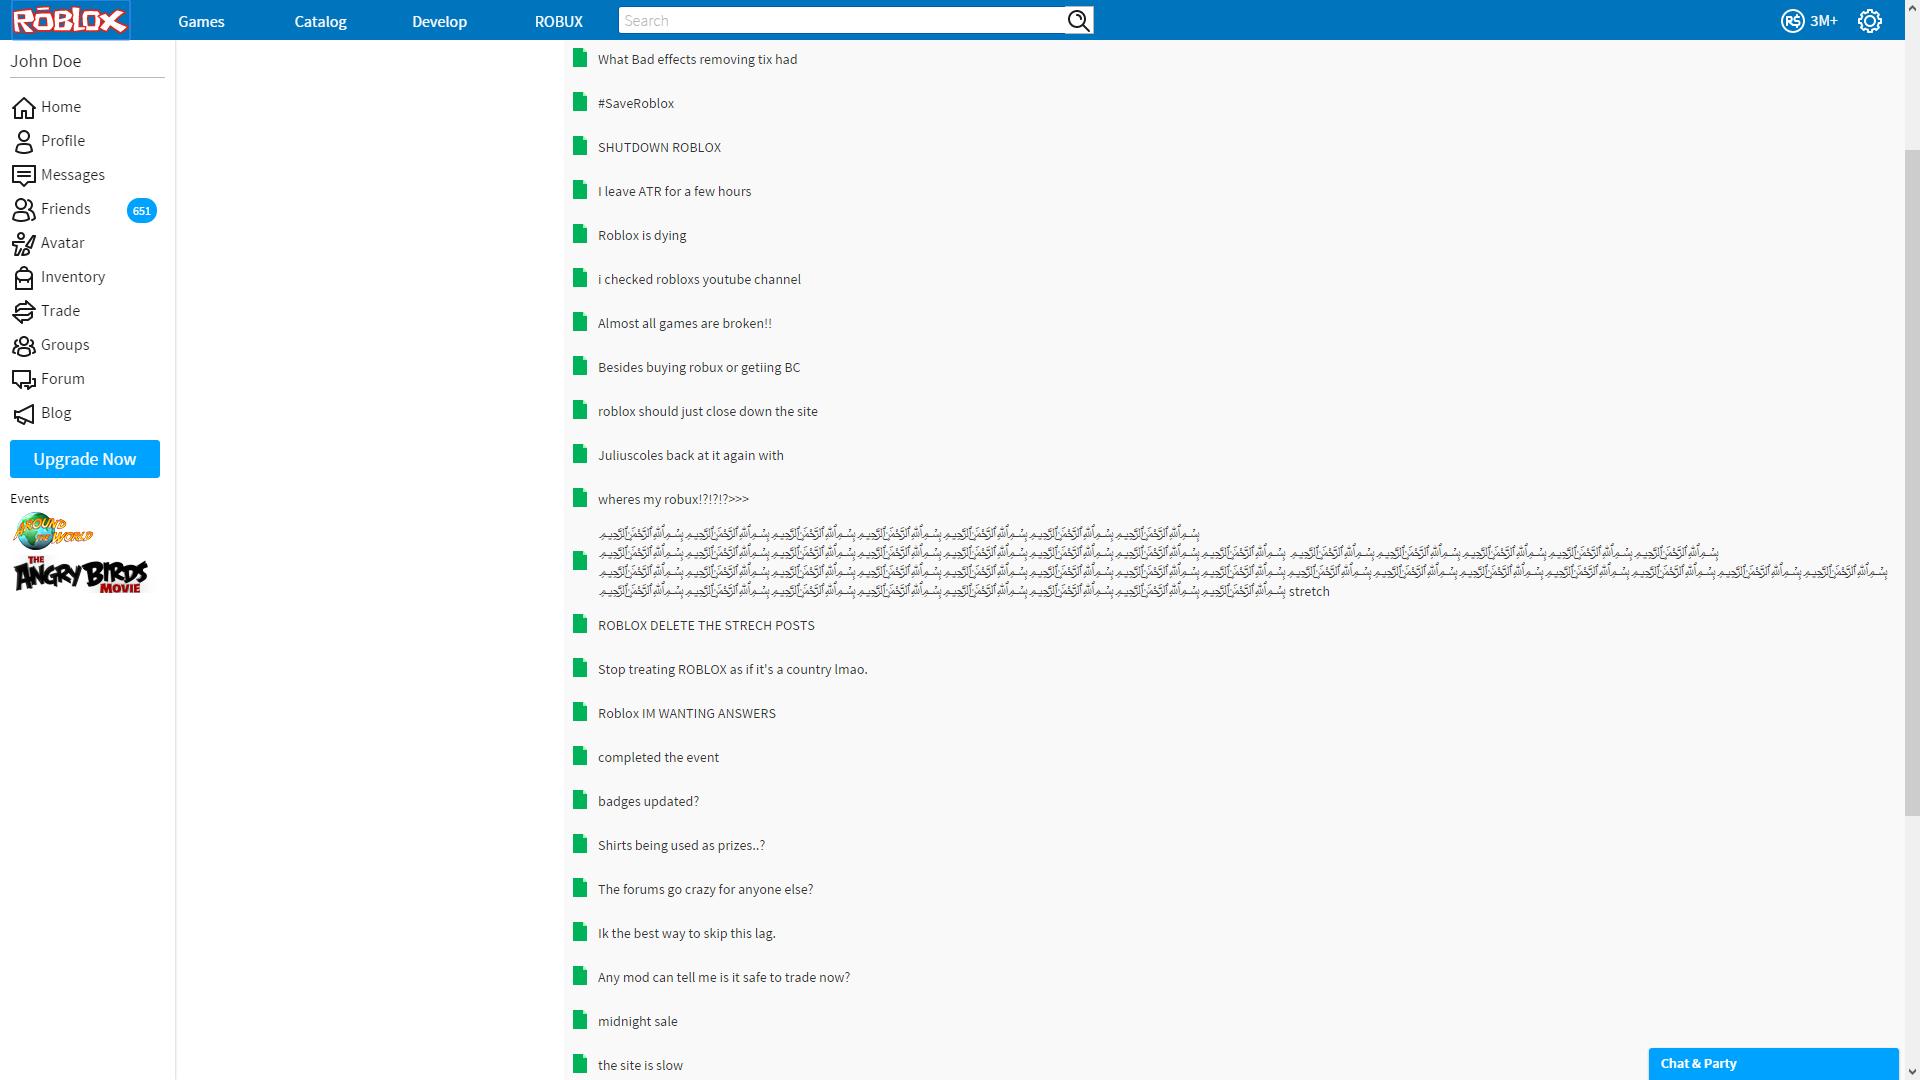The height and width of the screenshot is (1080, 1920).
Task: Open thread Juliuscoles back at it again with
Action: (691, 456)
